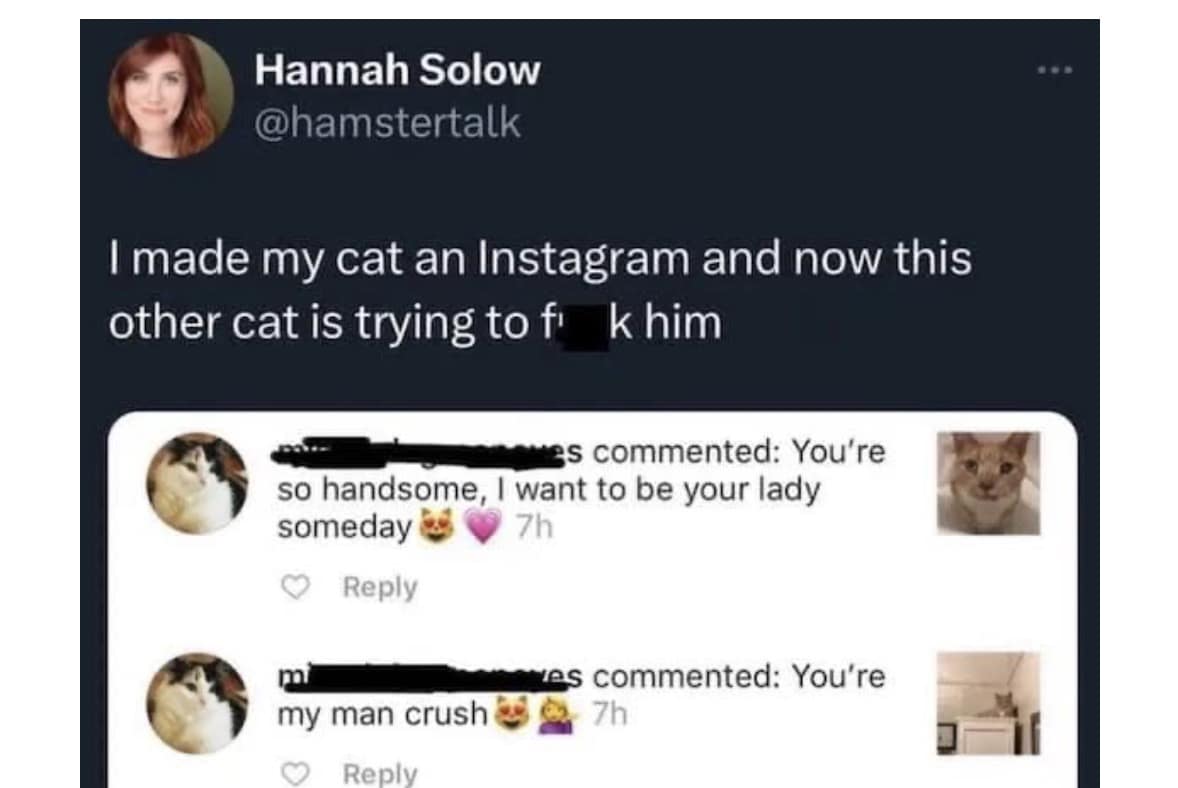
Task: Click the heart-eyes cat emoji after "man crush"
Action: pyautogui.click(x=510, y=713)
